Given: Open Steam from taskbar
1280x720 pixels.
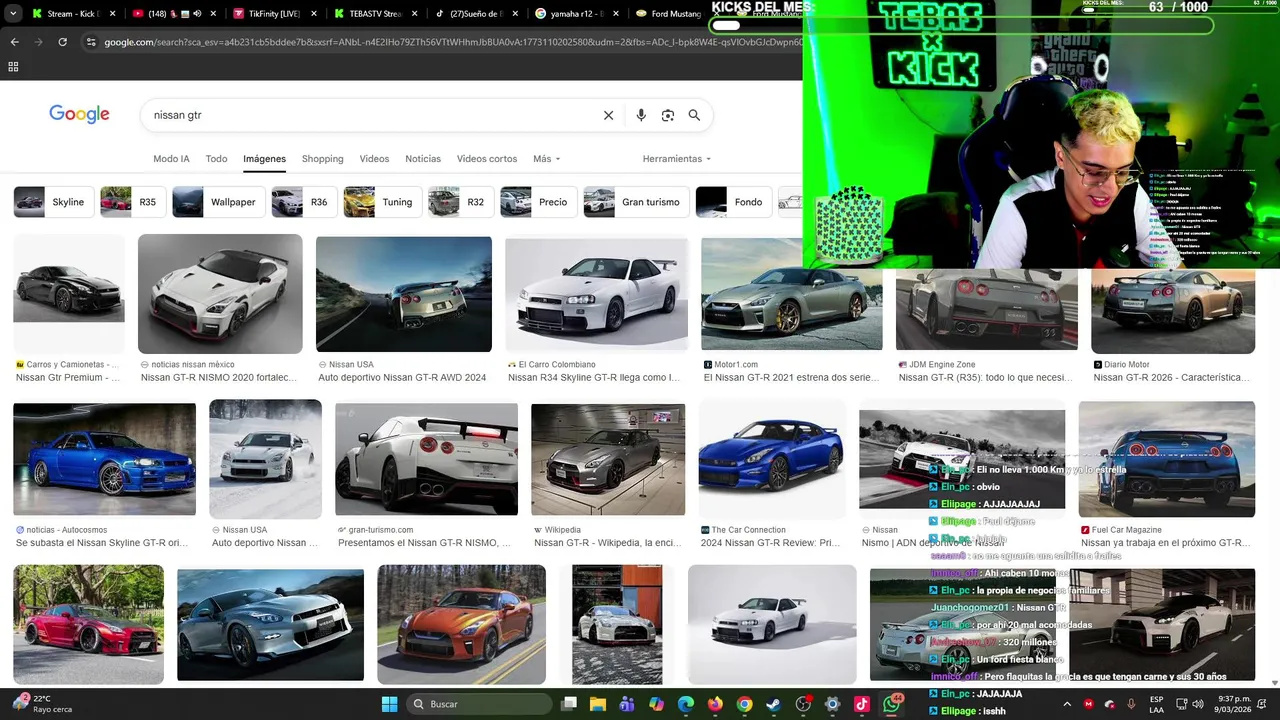Looking at the screenshot, I should tap(773, 704).
